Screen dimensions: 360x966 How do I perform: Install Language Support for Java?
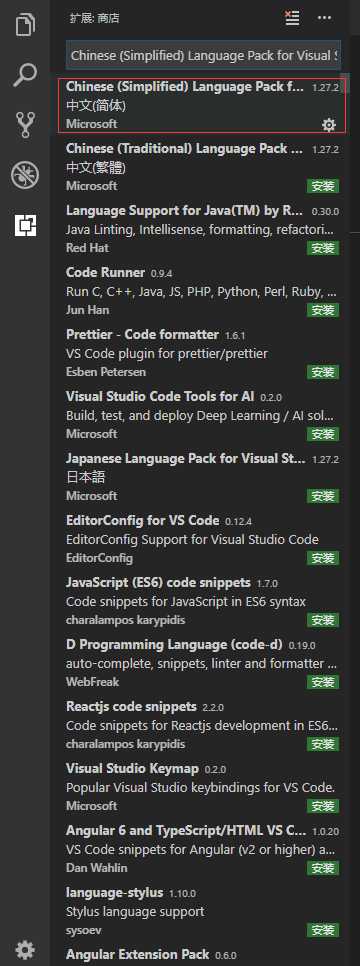[x=323, y=248]
